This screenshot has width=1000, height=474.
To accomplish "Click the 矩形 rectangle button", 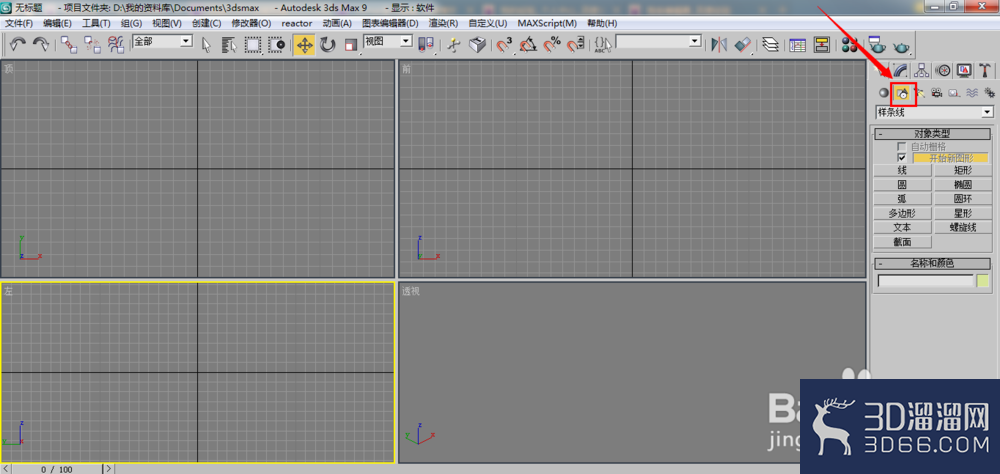I will coord(962,170).
